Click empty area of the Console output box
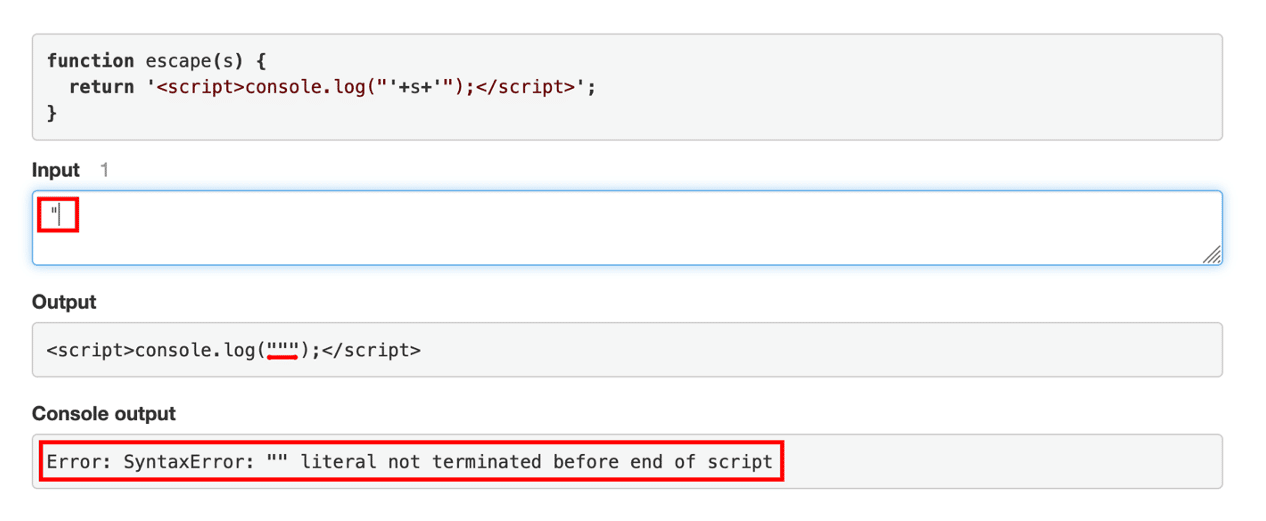This screenshot has width=1266, height=521. click(1000, 462)
